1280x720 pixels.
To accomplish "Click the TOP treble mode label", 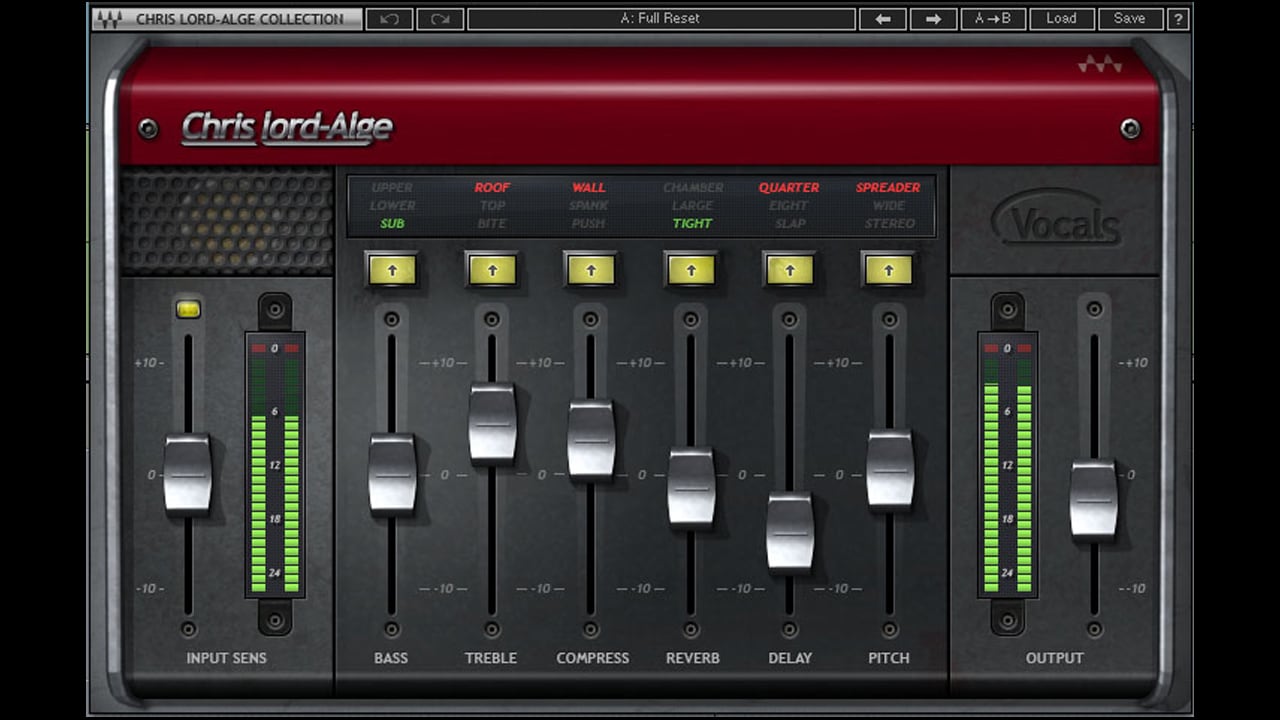I will point(492,206).
